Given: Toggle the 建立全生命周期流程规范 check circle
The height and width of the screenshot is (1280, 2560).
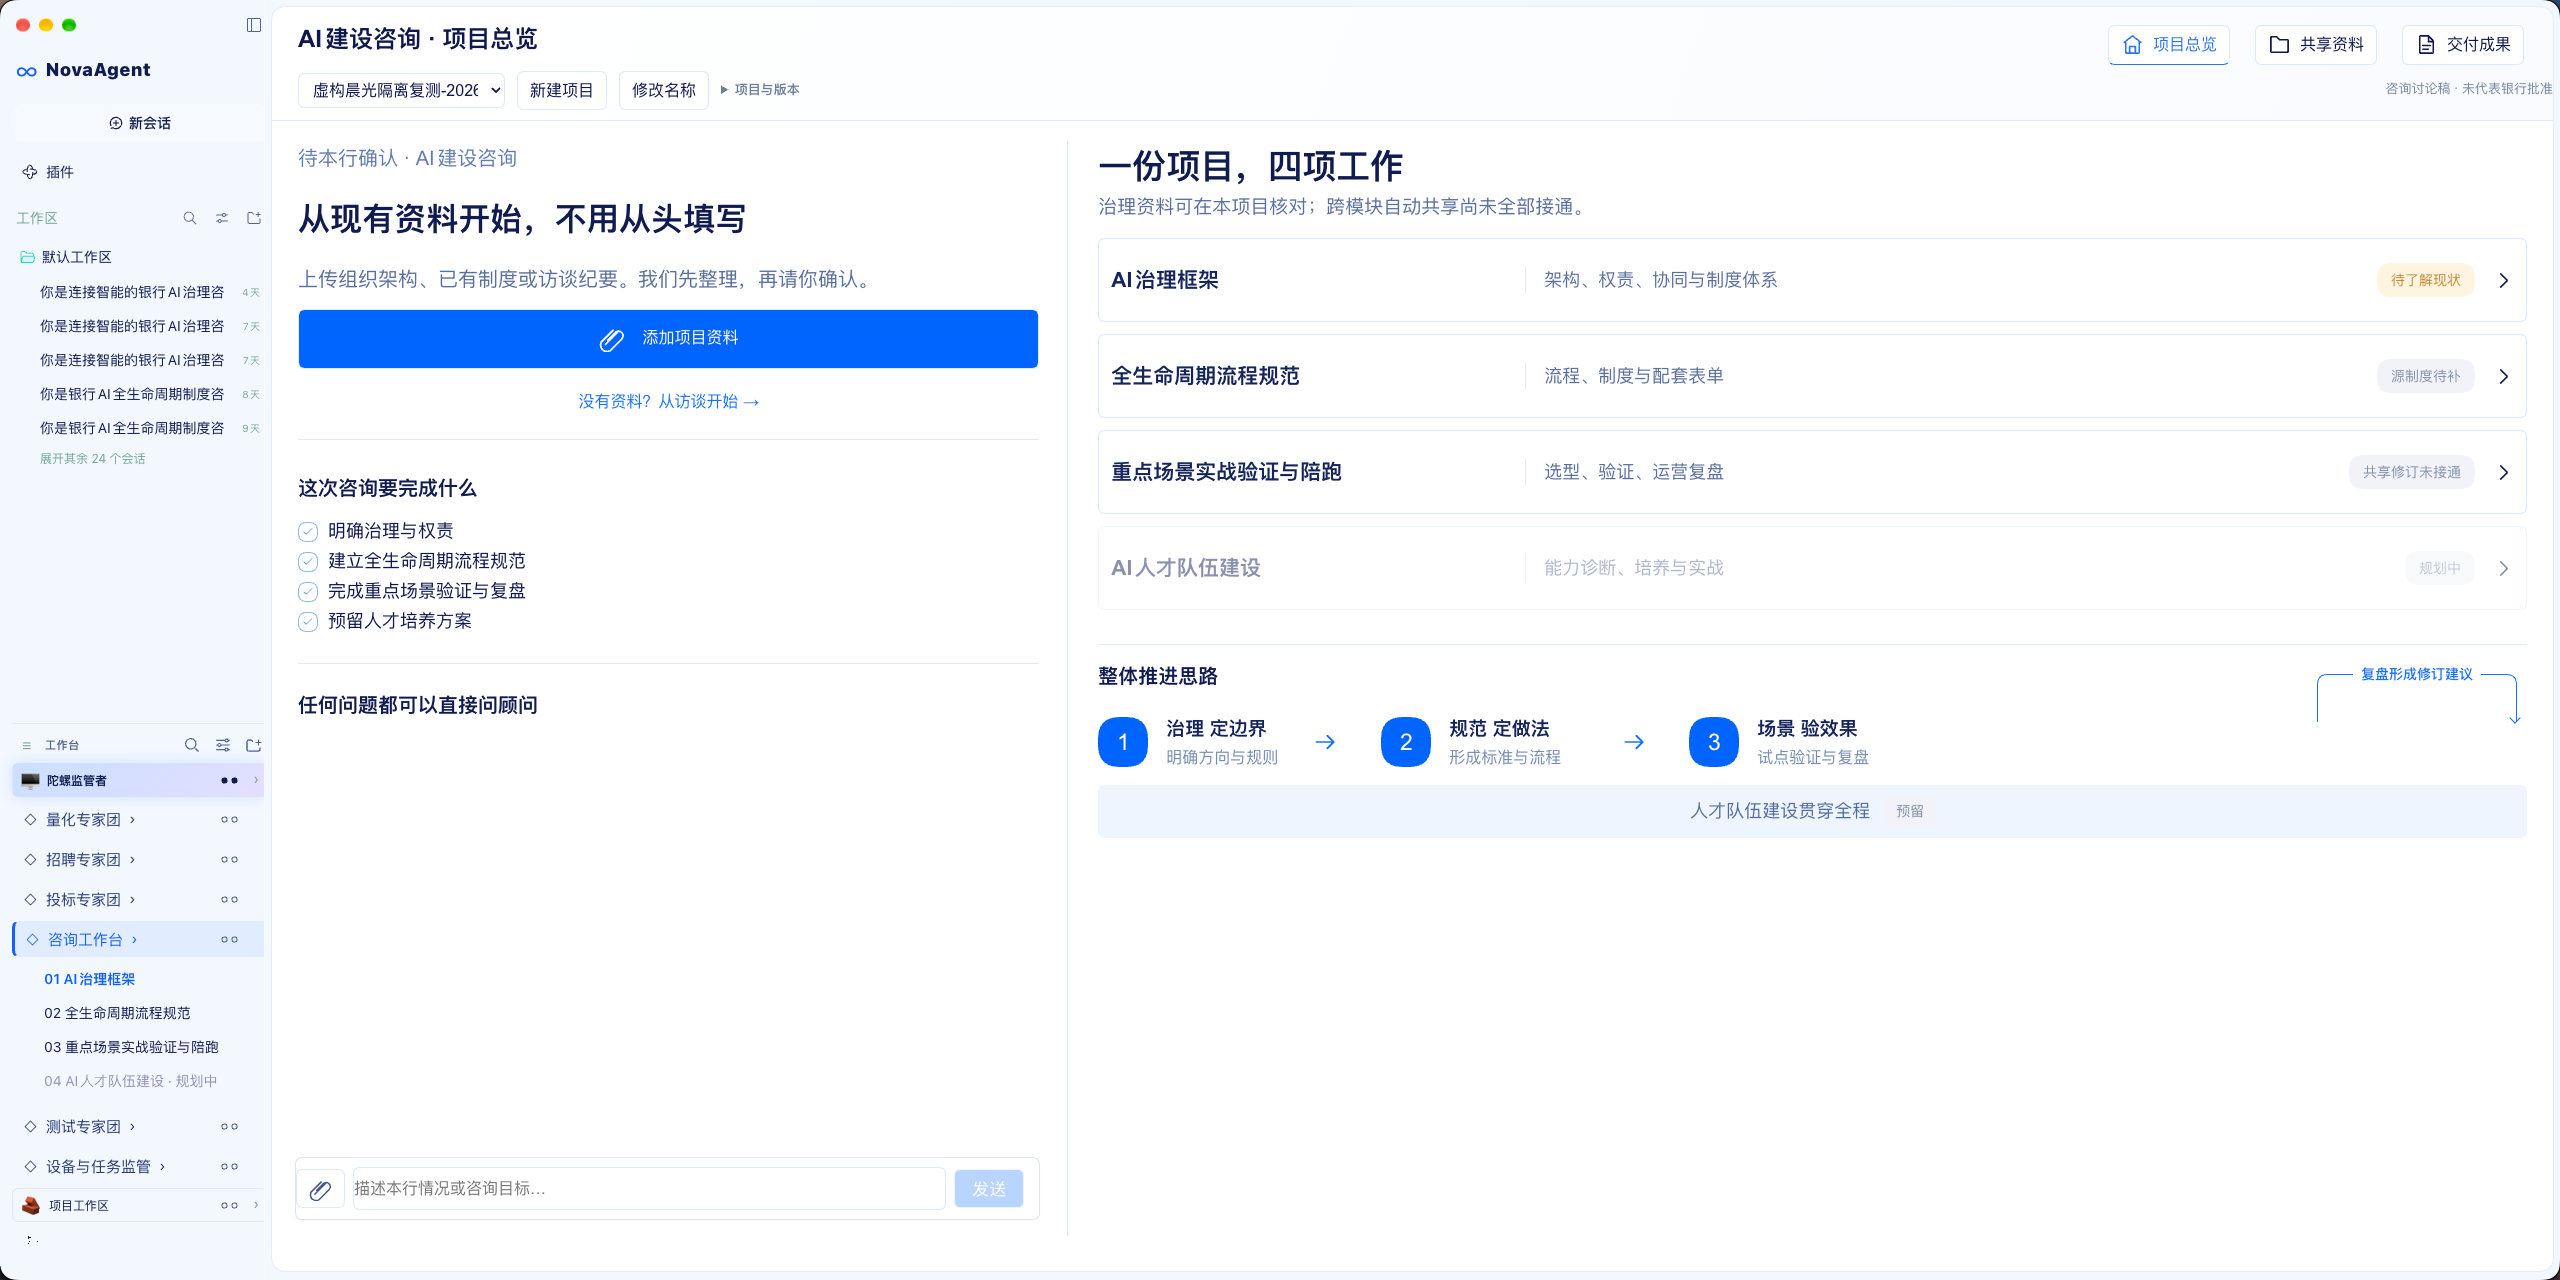Looking at the screenshot, I should 308,562.
